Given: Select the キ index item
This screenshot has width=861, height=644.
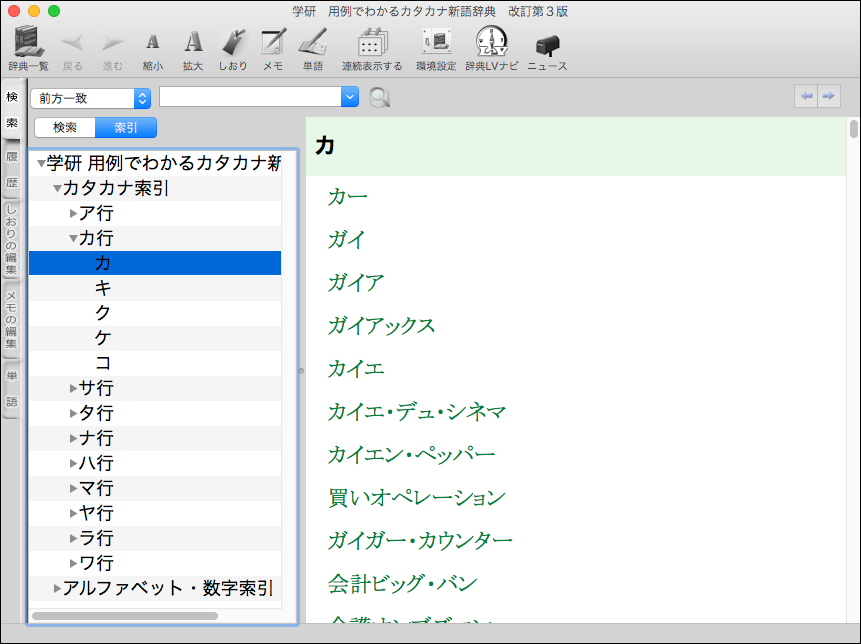Looking at the screenshot, I should click(155, 288).
